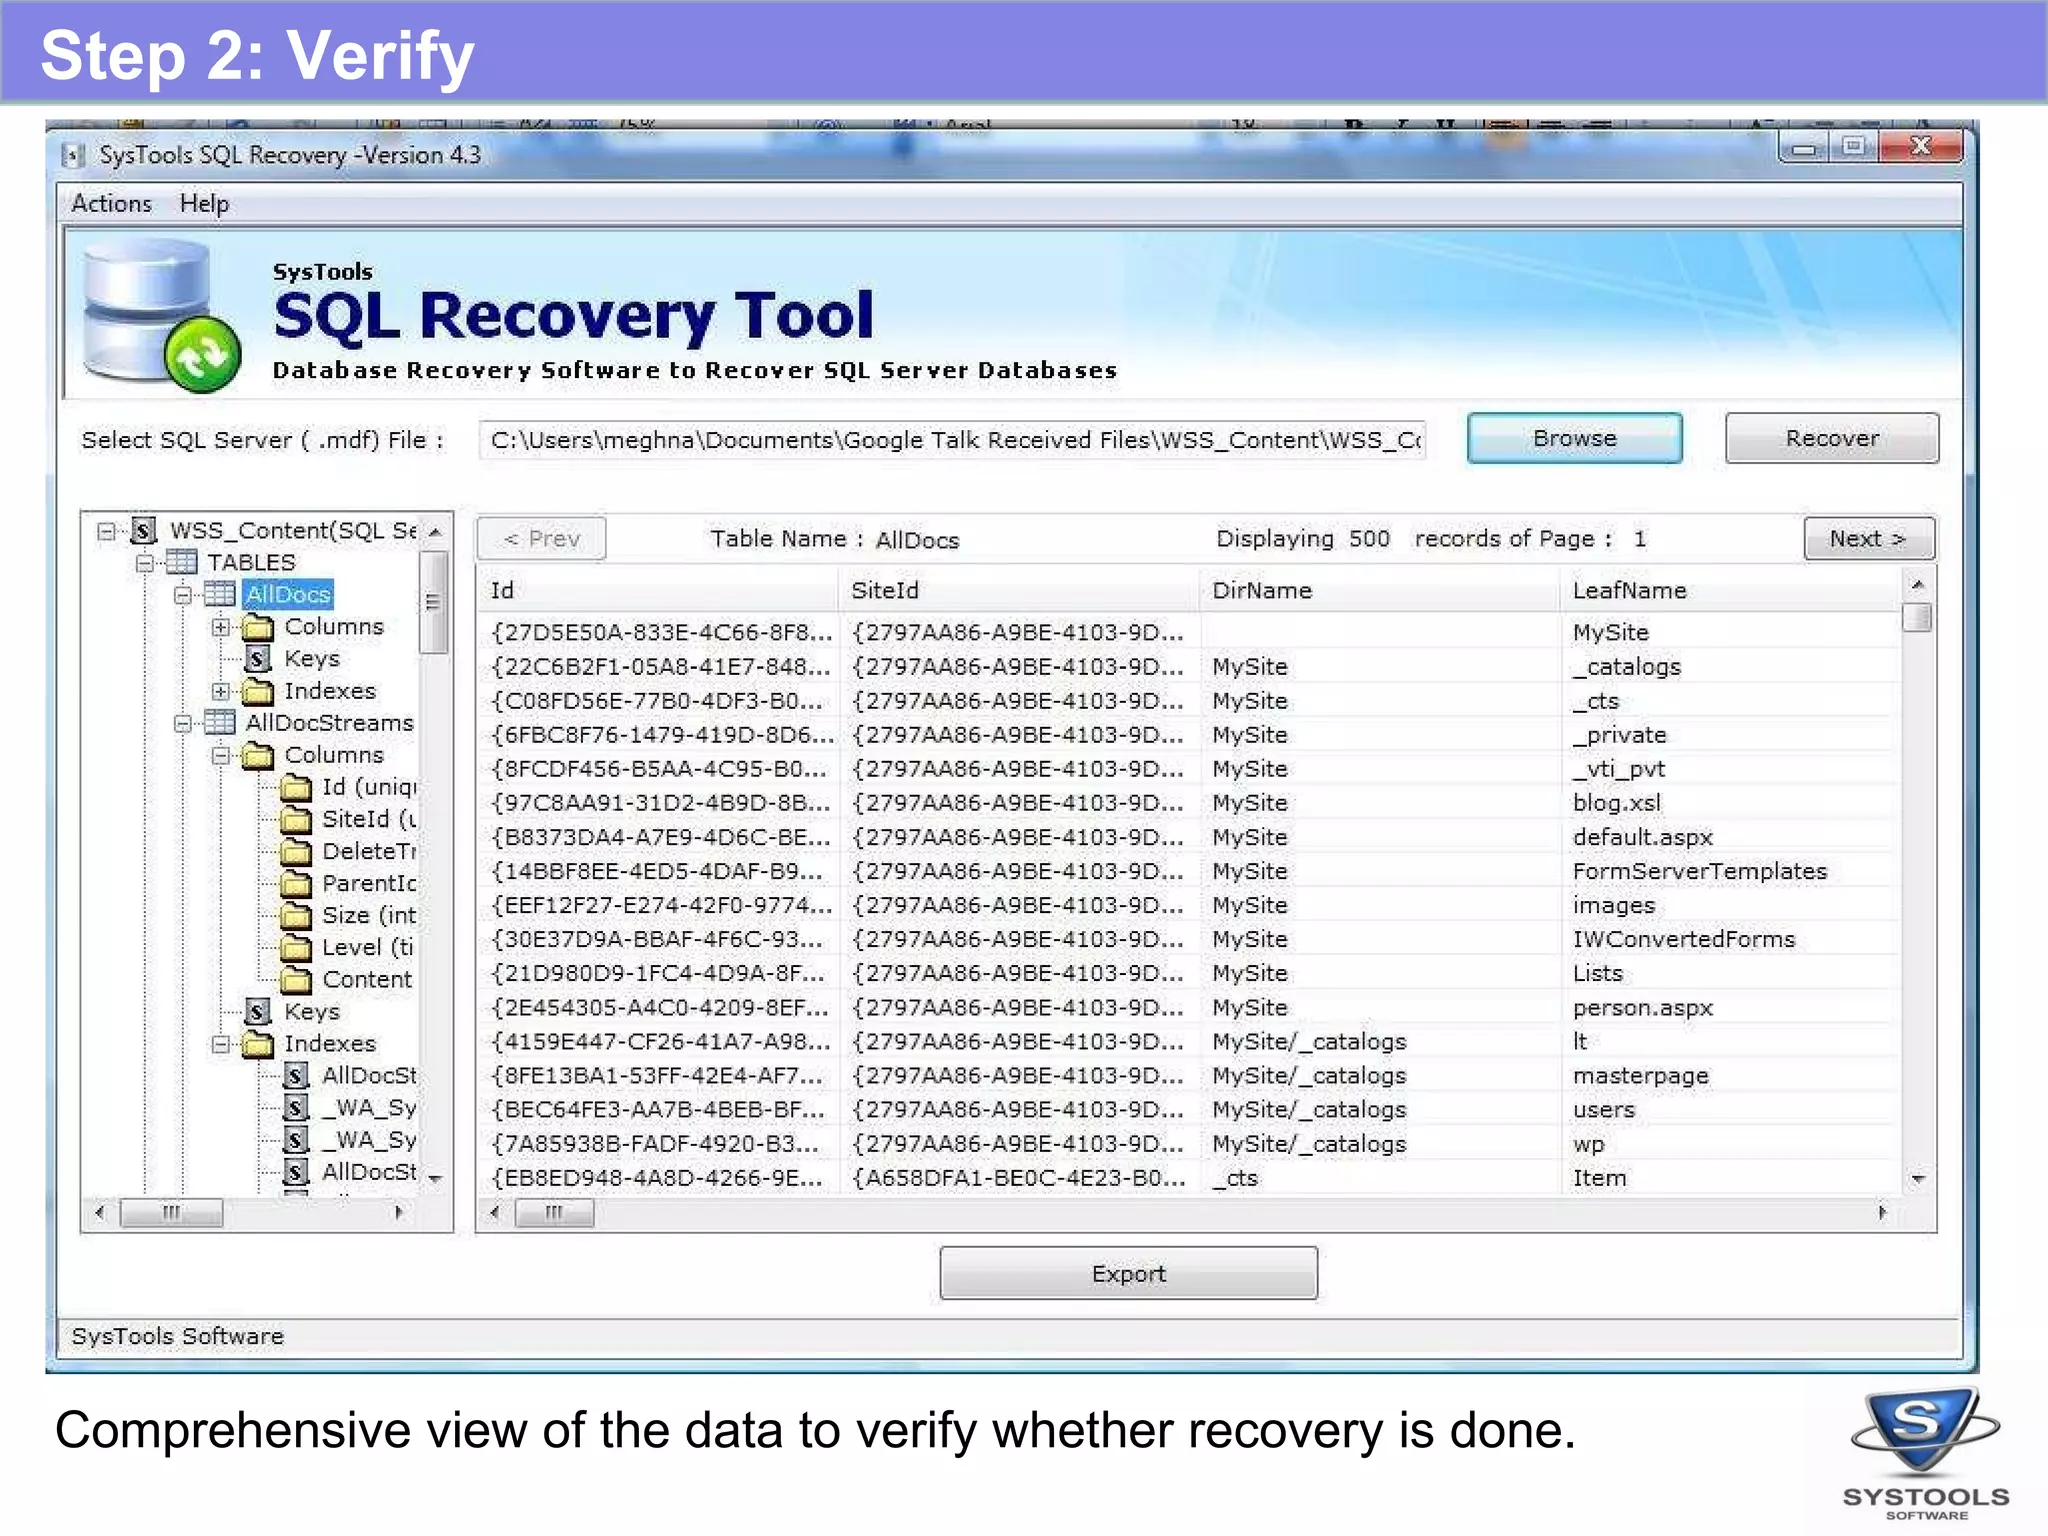The image size is (2048, 1536).
Task: Click the Recover button
Action: point(1832,438)
